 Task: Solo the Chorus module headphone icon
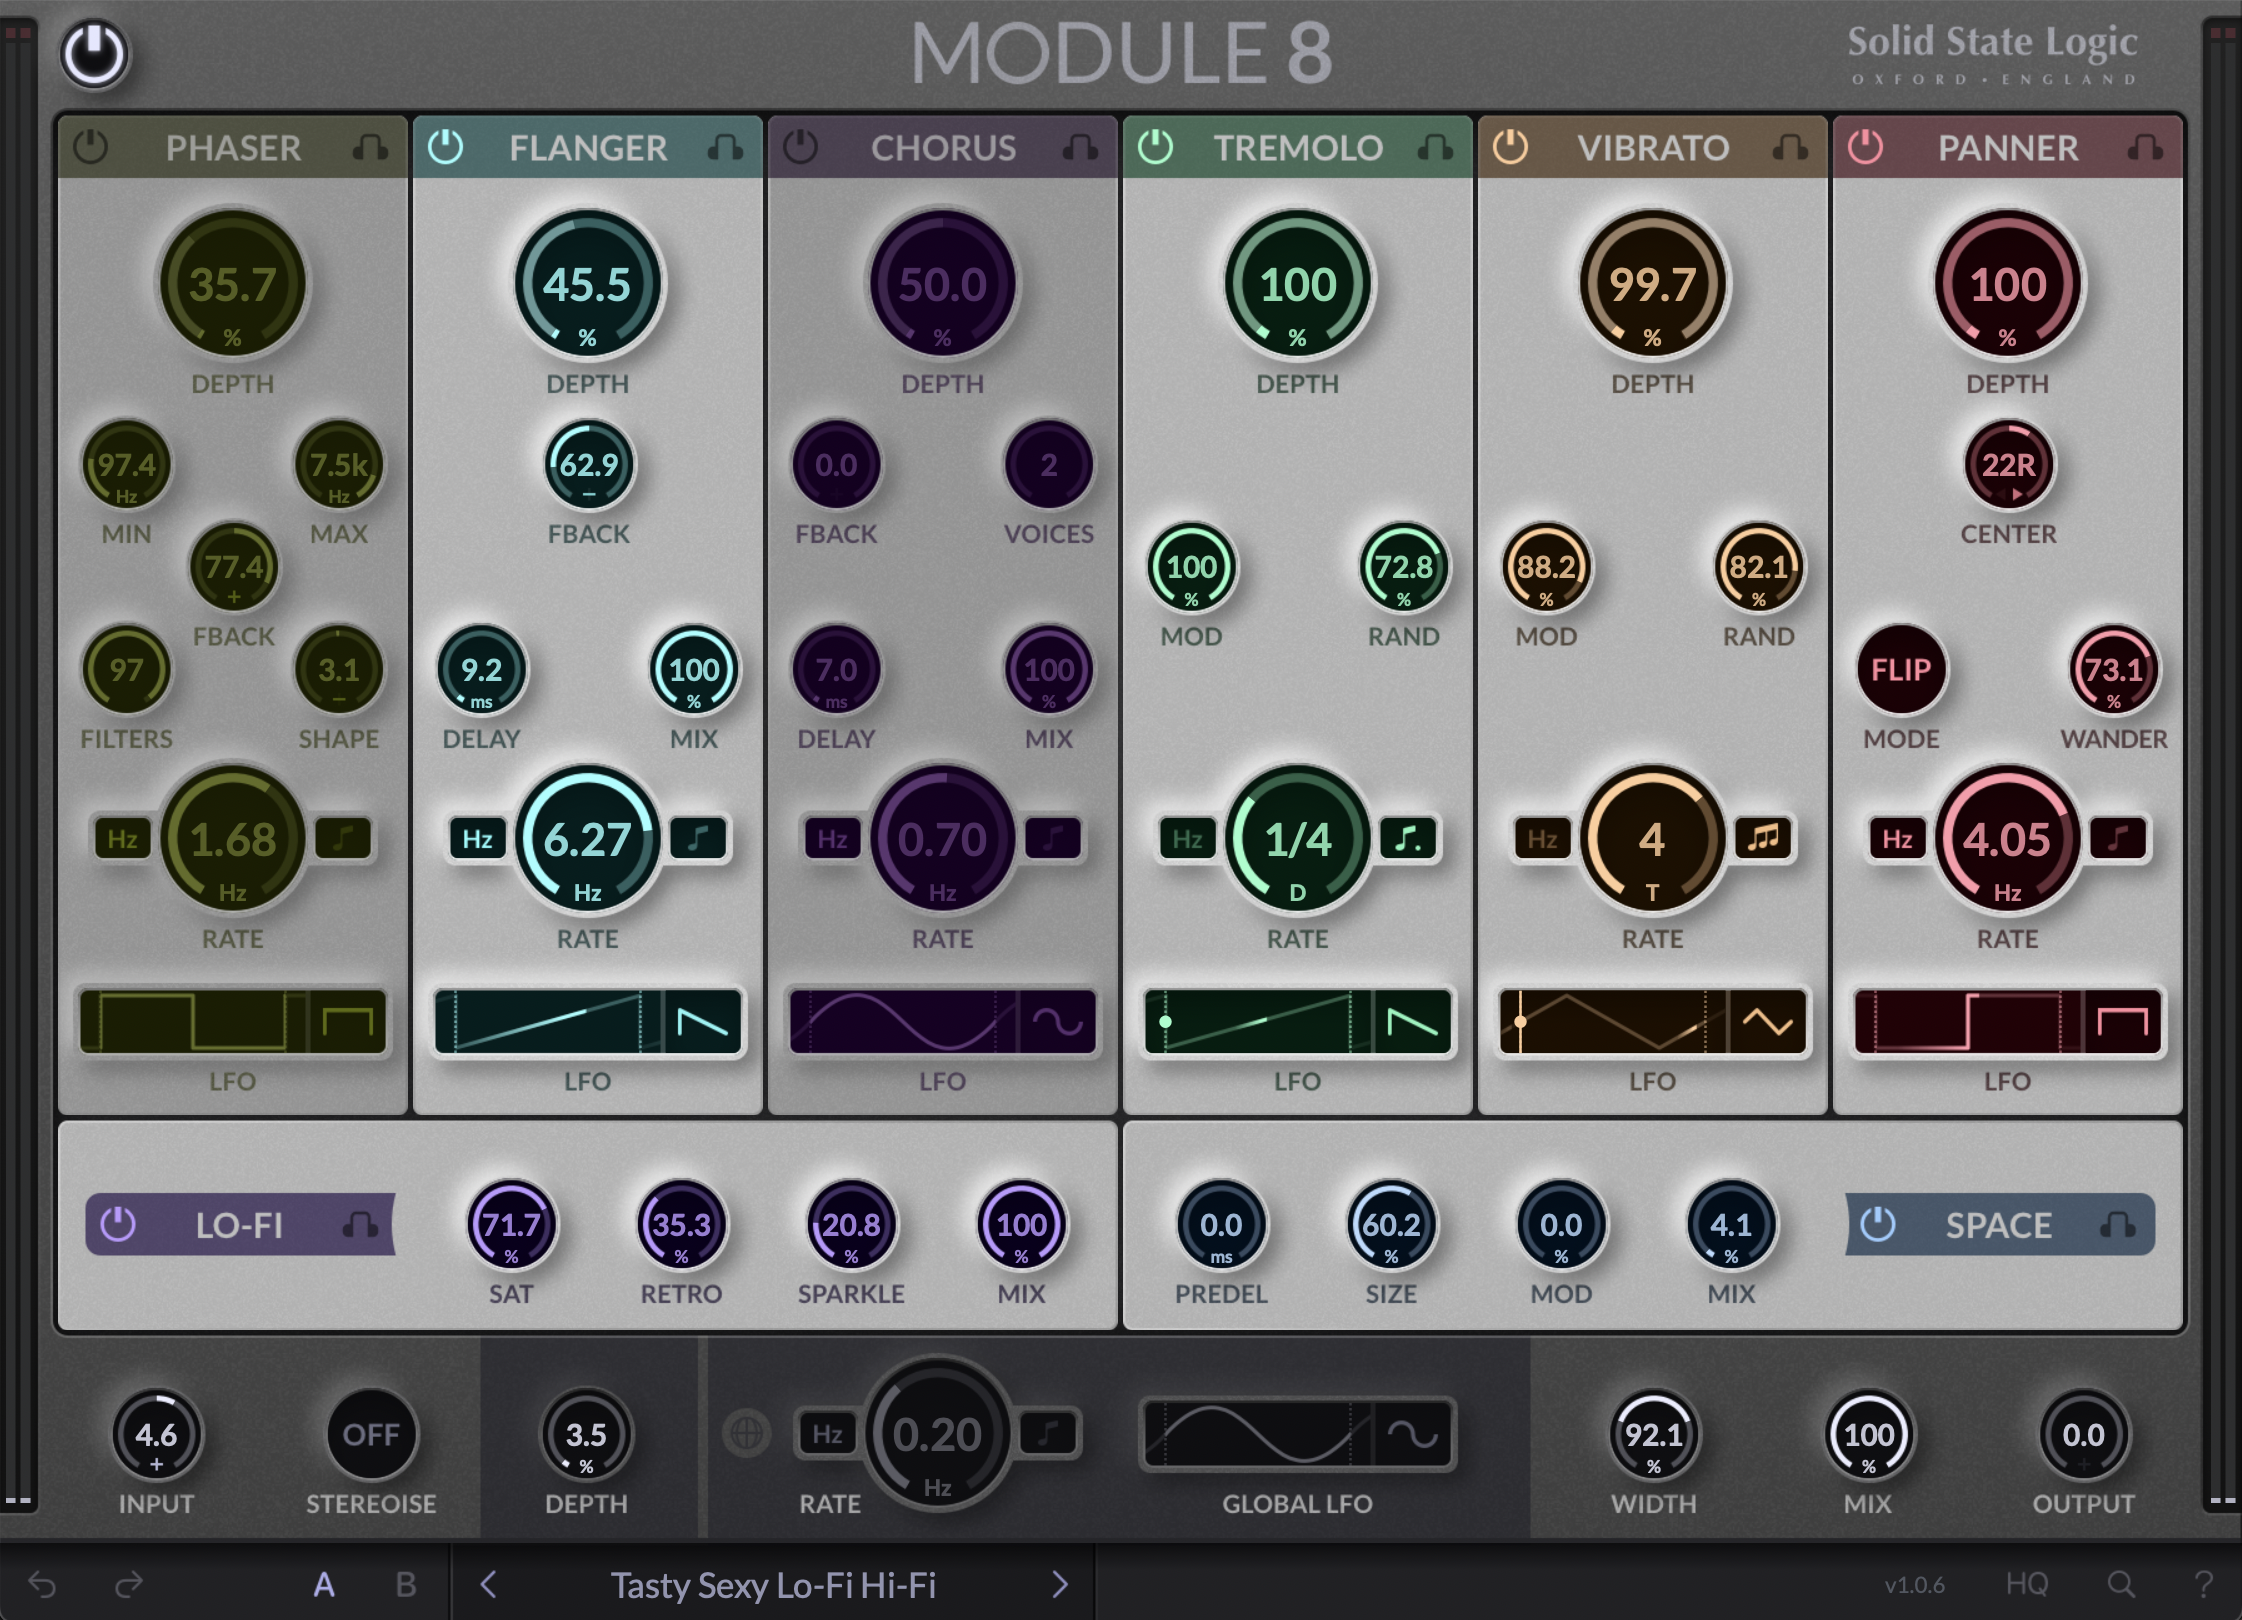pyautogui.click(x=1081, y=147)
